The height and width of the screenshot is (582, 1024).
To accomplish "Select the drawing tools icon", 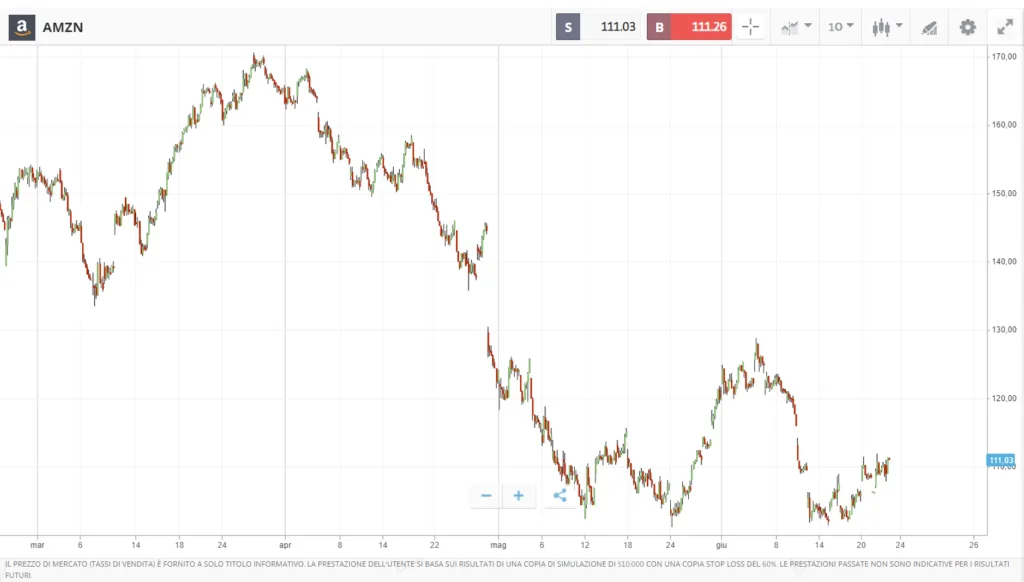I will [x=929, y=27].
